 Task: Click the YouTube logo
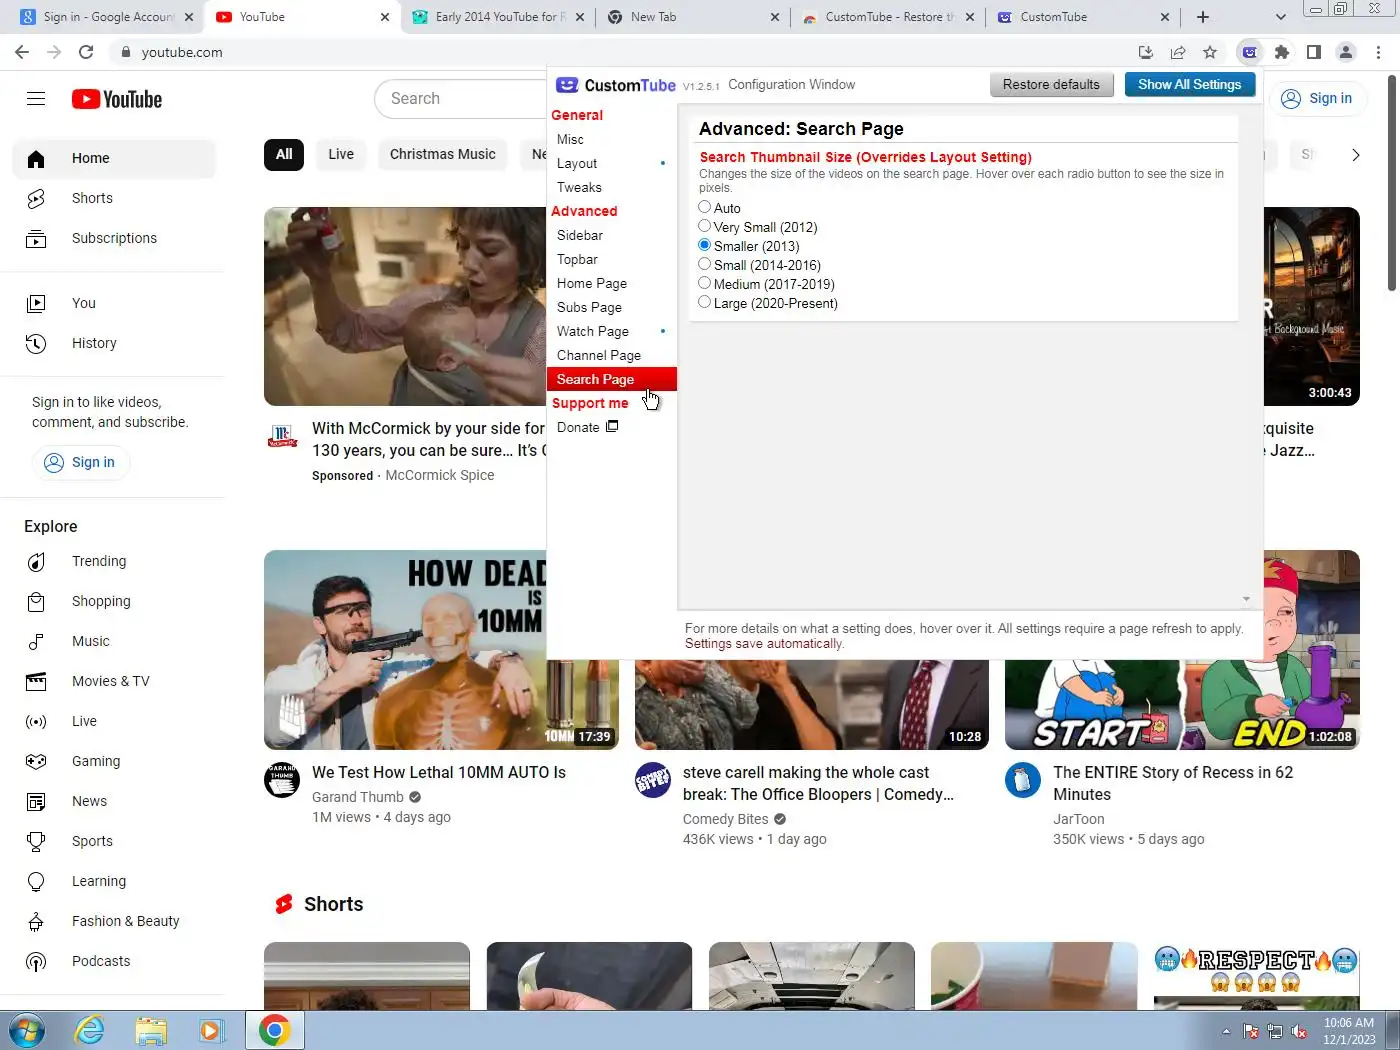[117, 99]
